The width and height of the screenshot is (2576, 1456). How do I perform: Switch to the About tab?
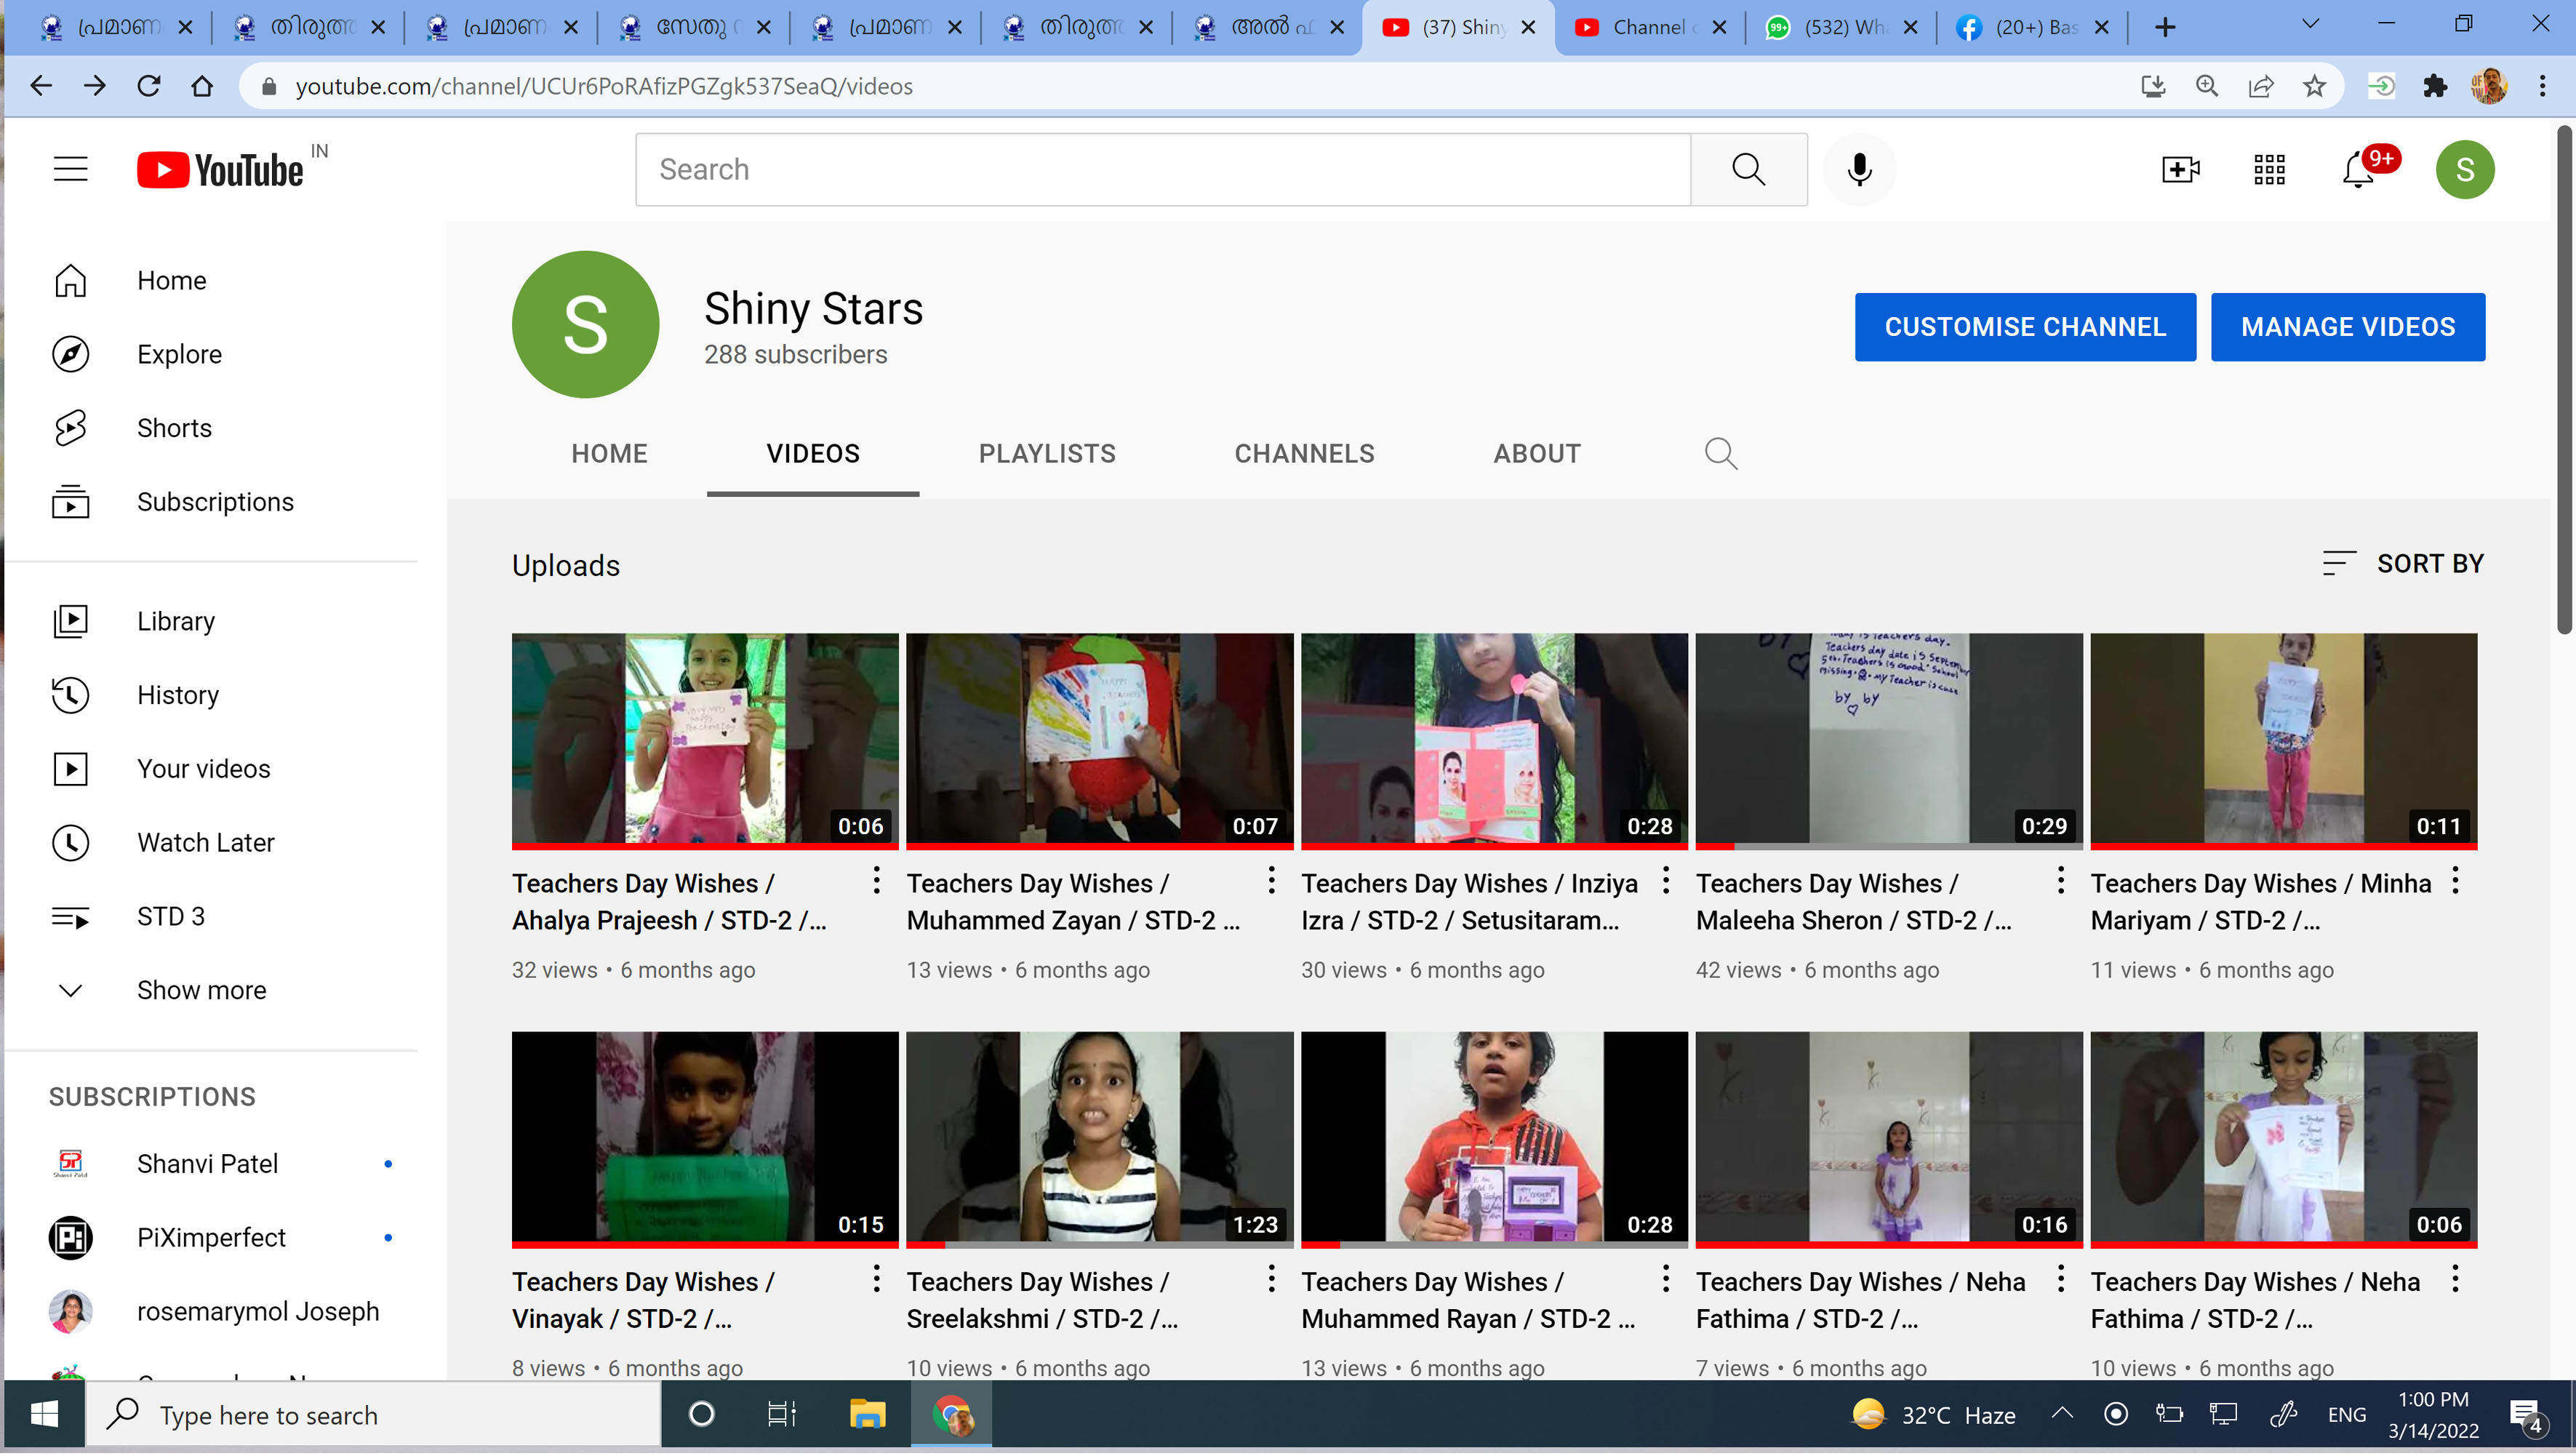click(1536, 454)
